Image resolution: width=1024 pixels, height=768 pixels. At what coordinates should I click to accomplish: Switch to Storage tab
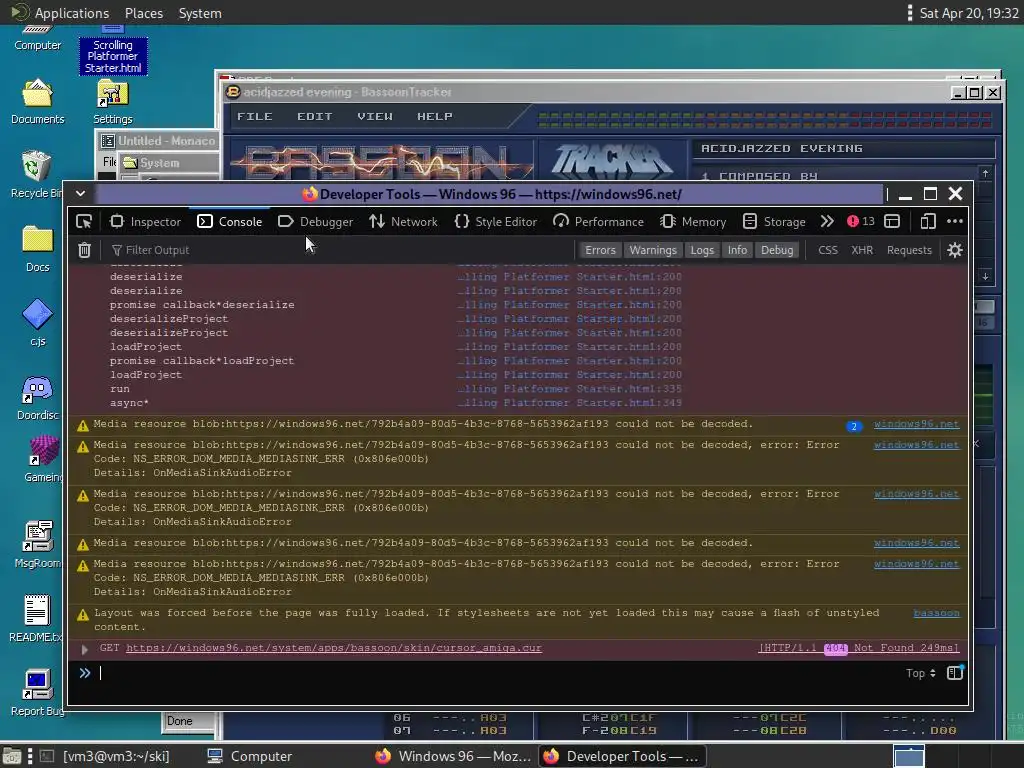[x=775, y=221]
